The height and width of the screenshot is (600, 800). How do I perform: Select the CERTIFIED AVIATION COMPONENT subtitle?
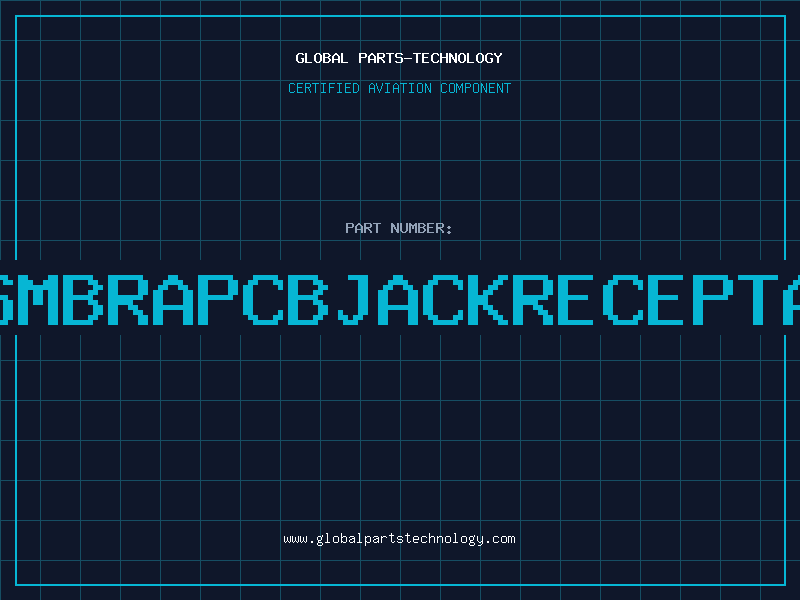point(399,88)
